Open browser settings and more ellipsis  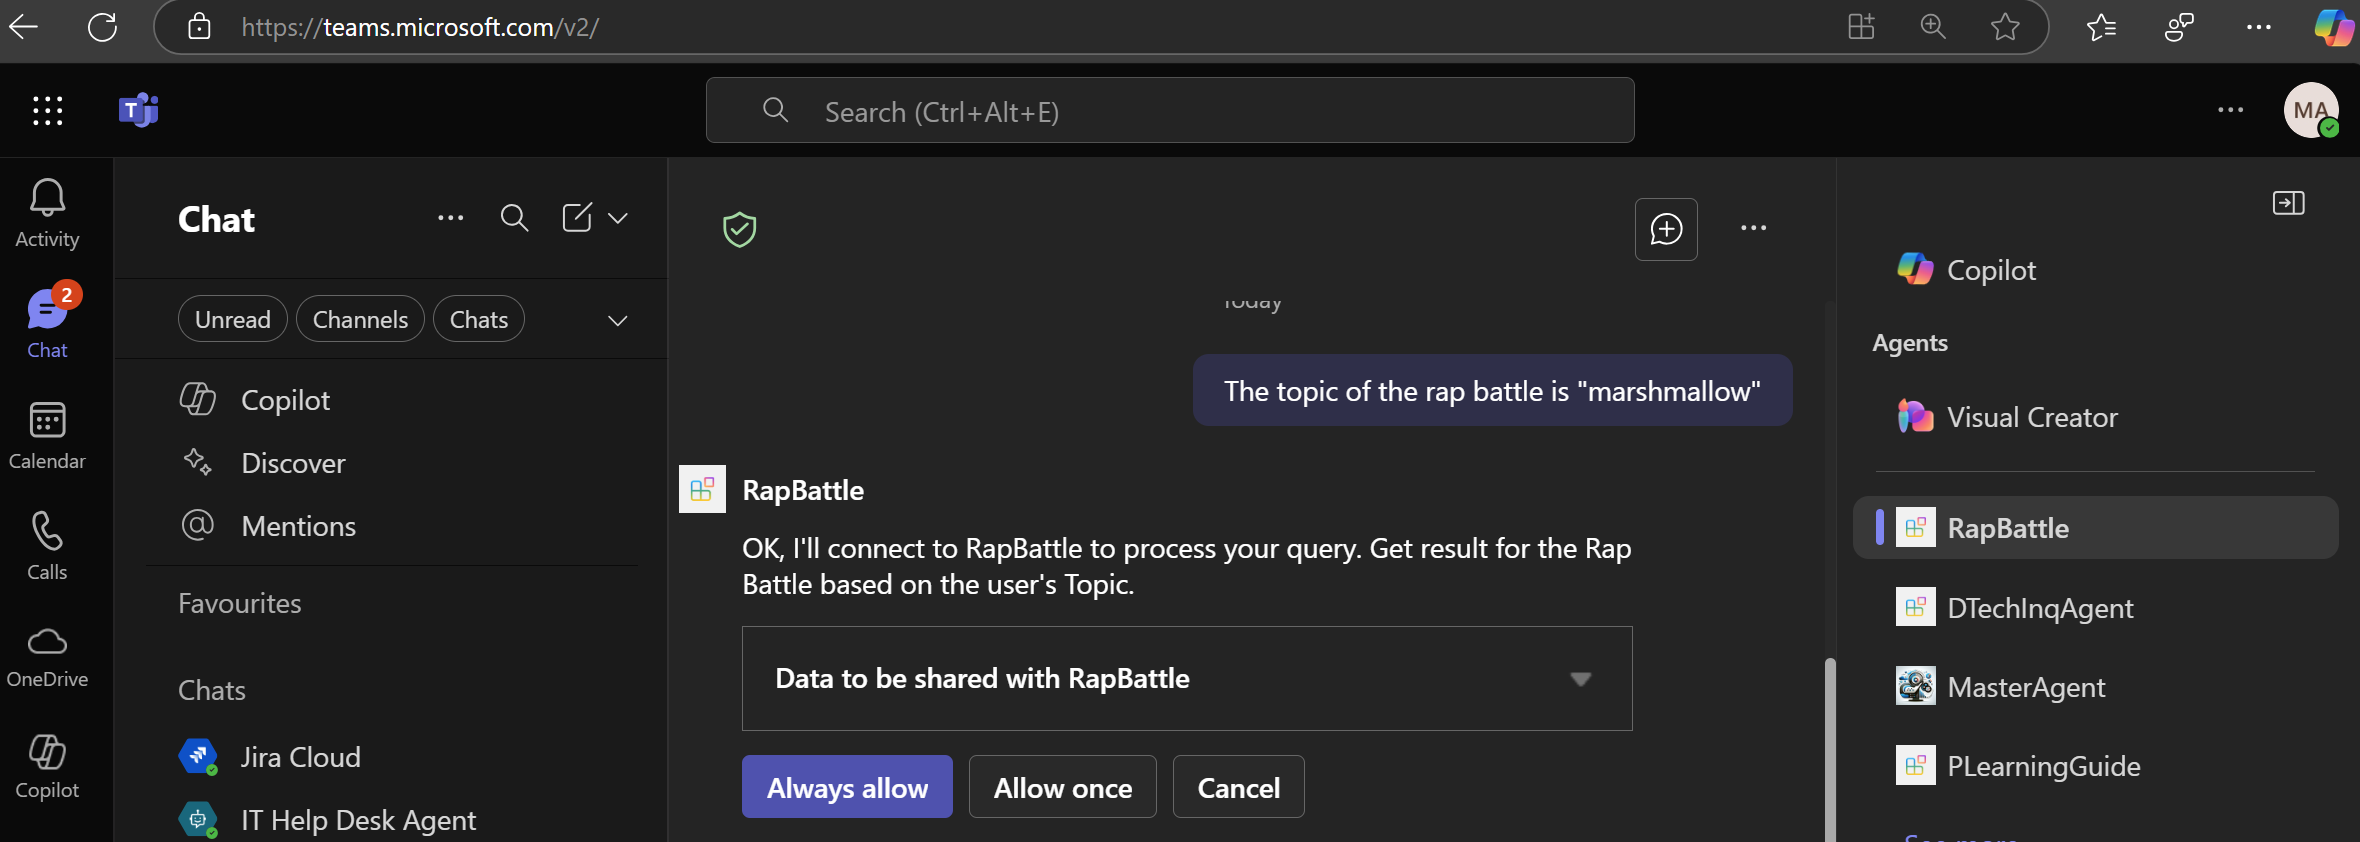tap(2259, 27)
